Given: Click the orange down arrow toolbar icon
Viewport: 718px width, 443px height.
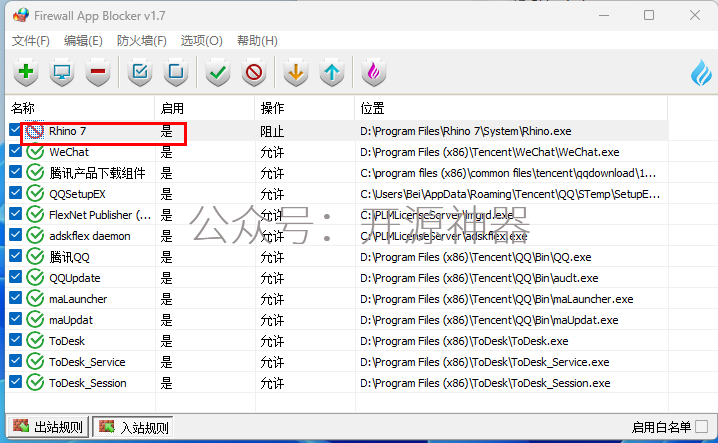Looking at the screenshot, I should [296, 72].
